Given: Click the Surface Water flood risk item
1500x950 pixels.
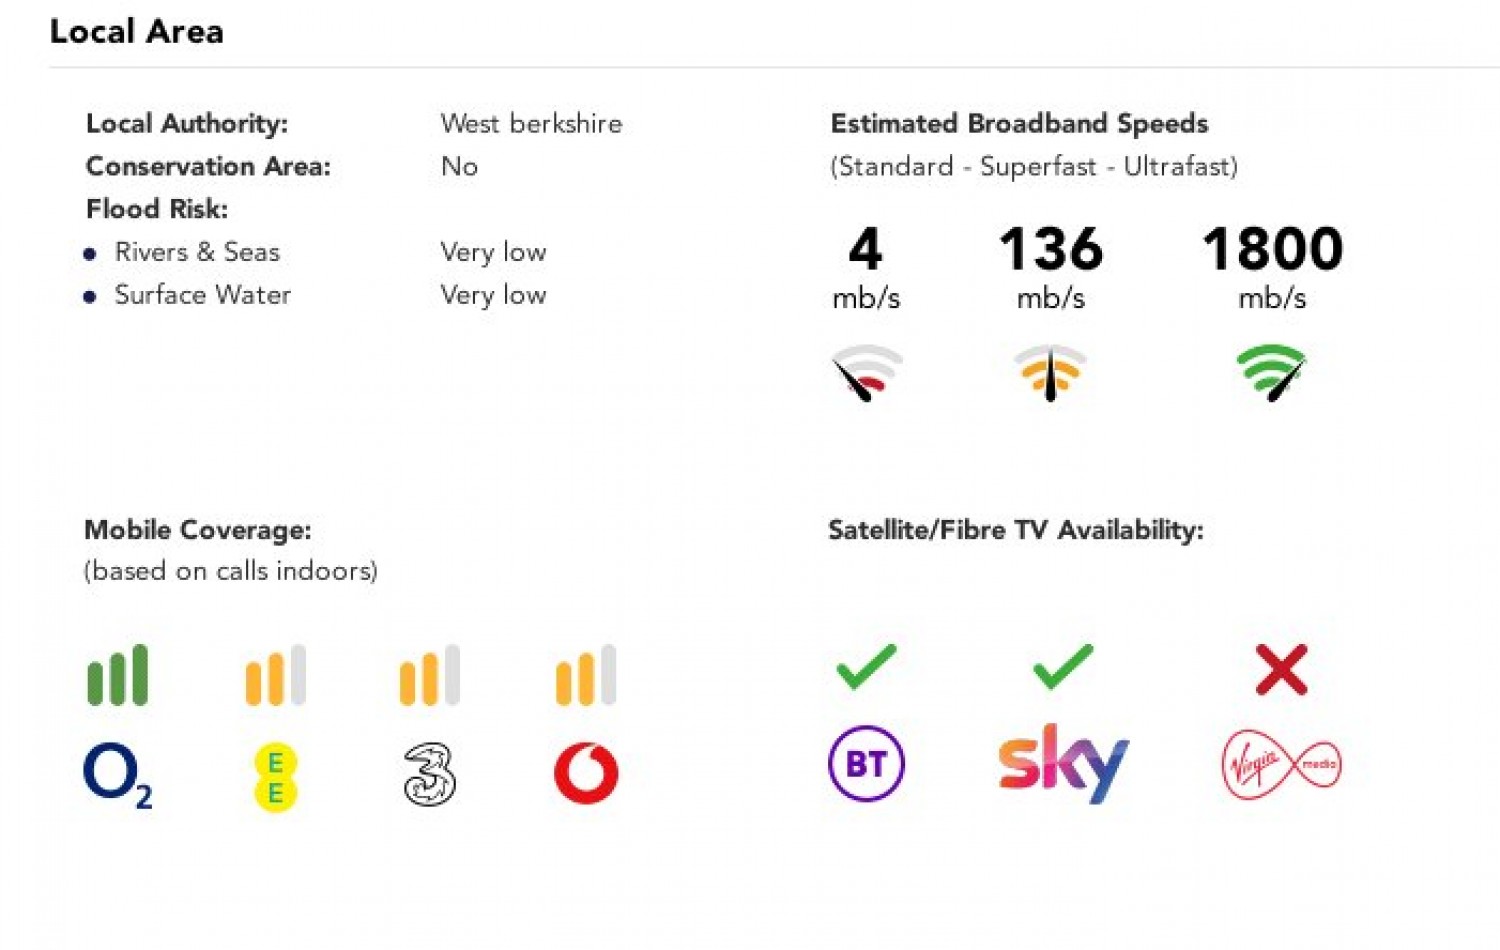Looking at the screenshot, I should (202, 295).
